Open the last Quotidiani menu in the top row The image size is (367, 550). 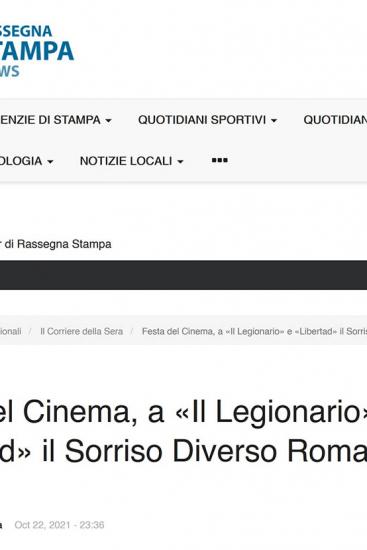pyautogui.click(x=335, y=120)
